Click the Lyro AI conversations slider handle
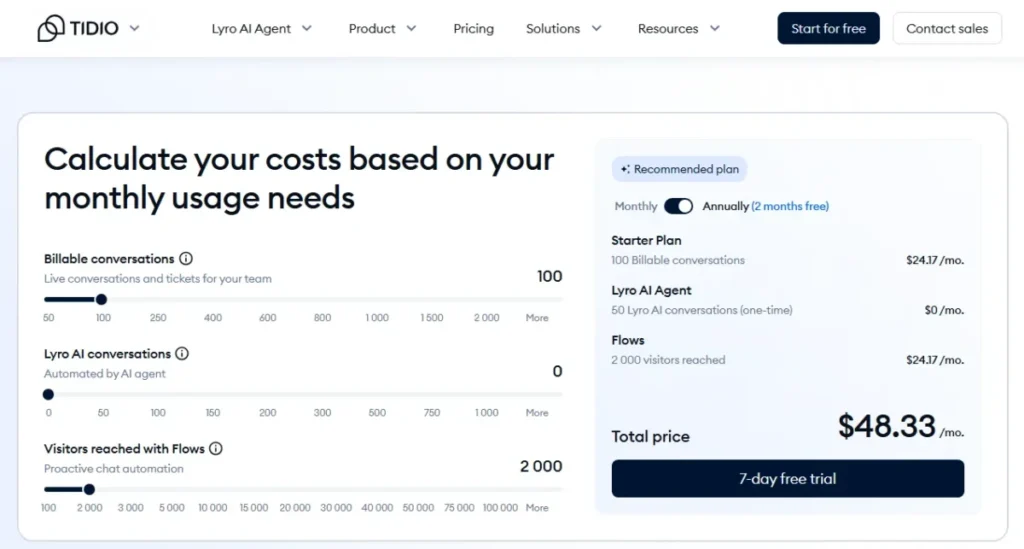1024x549 pixels. click(x=48, y=394)
